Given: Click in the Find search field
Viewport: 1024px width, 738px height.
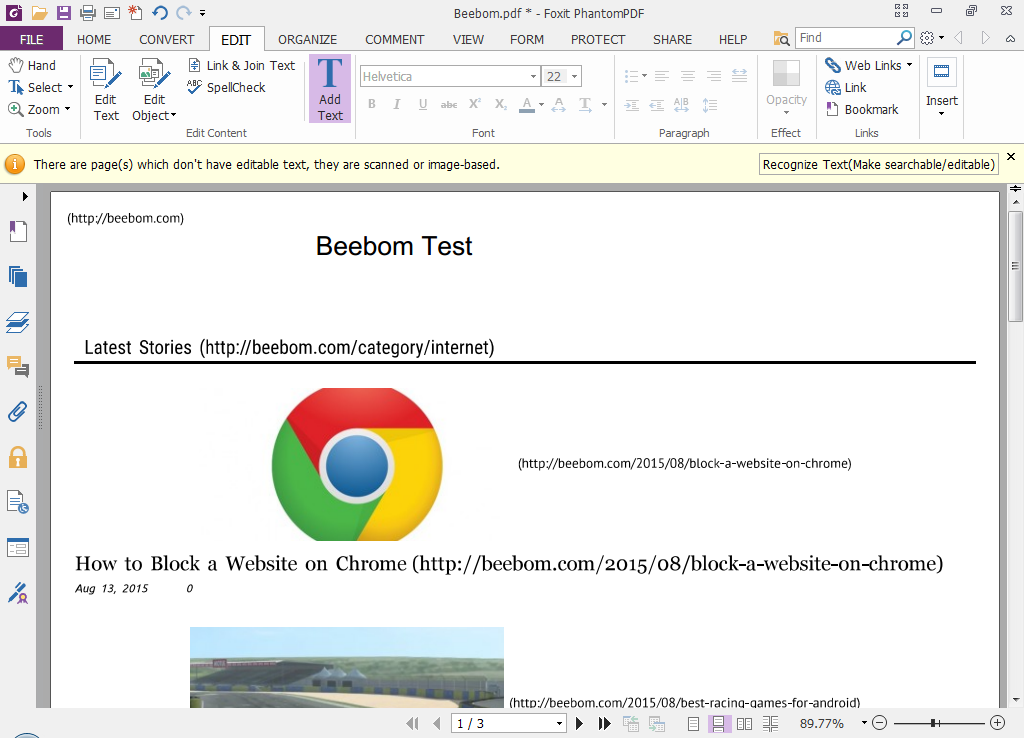Looking at the screenshot, I should click(x=846, y=37).
